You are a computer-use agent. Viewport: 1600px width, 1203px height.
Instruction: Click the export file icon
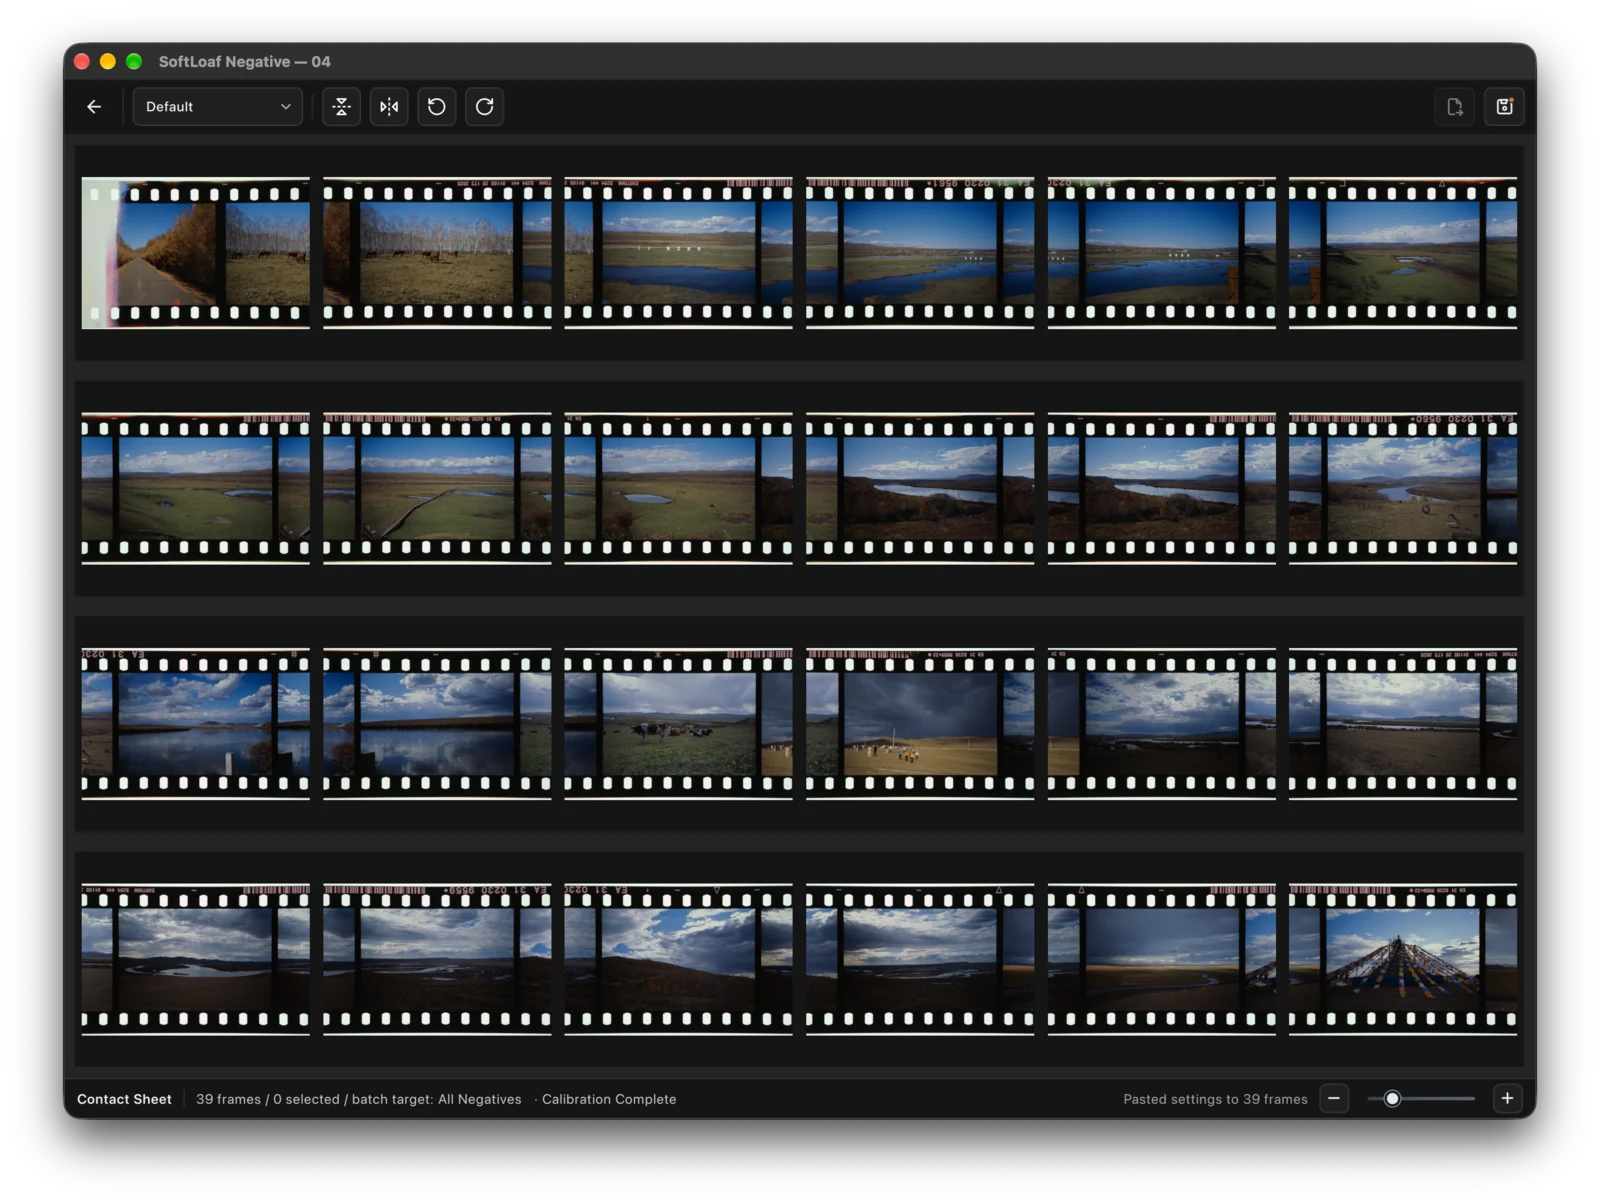pyautogui.click(x=1455, y=107)
